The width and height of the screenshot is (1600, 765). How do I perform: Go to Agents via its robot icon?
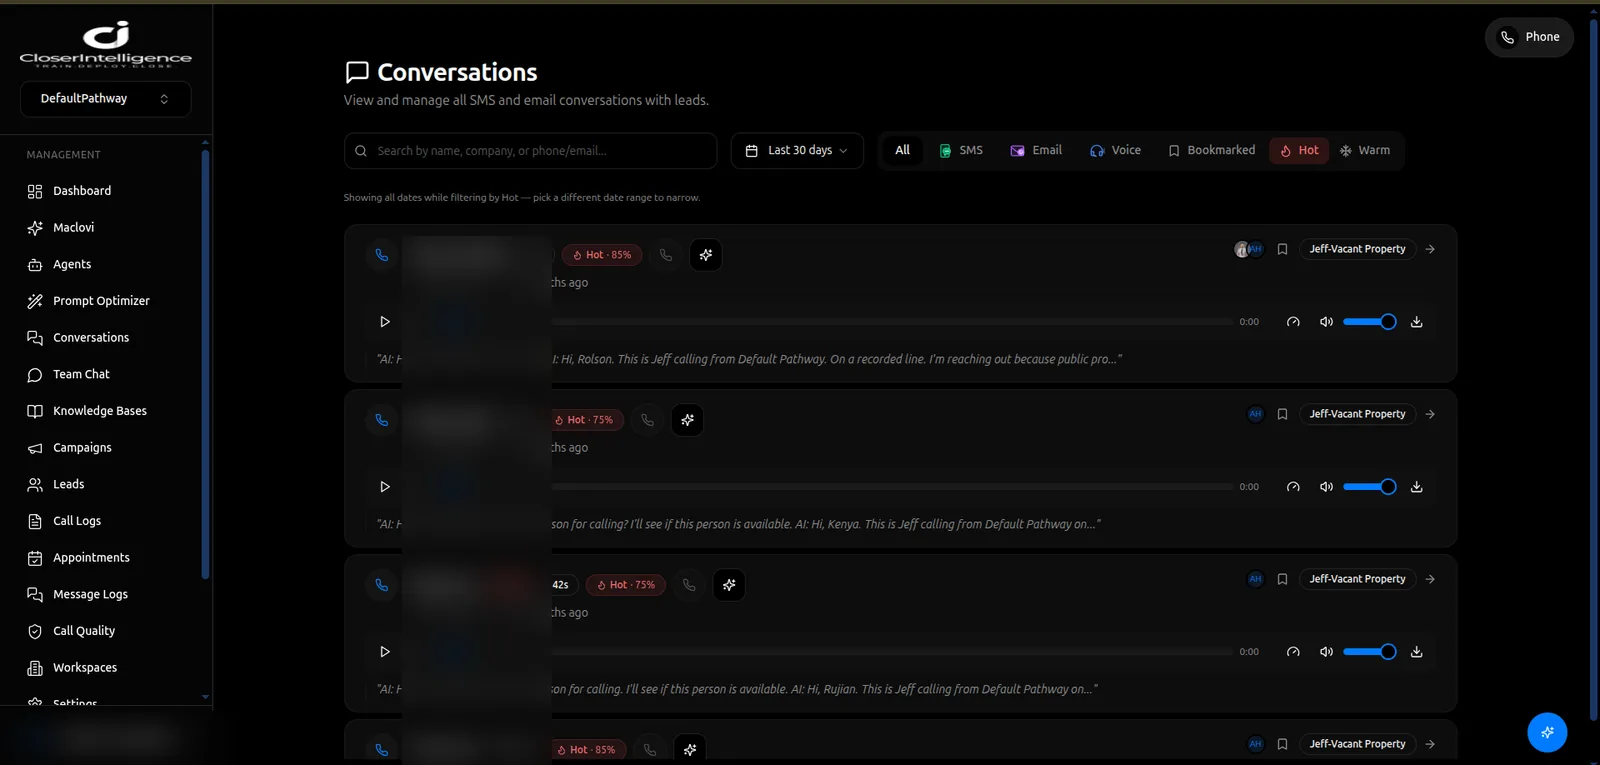coord(35,265)
